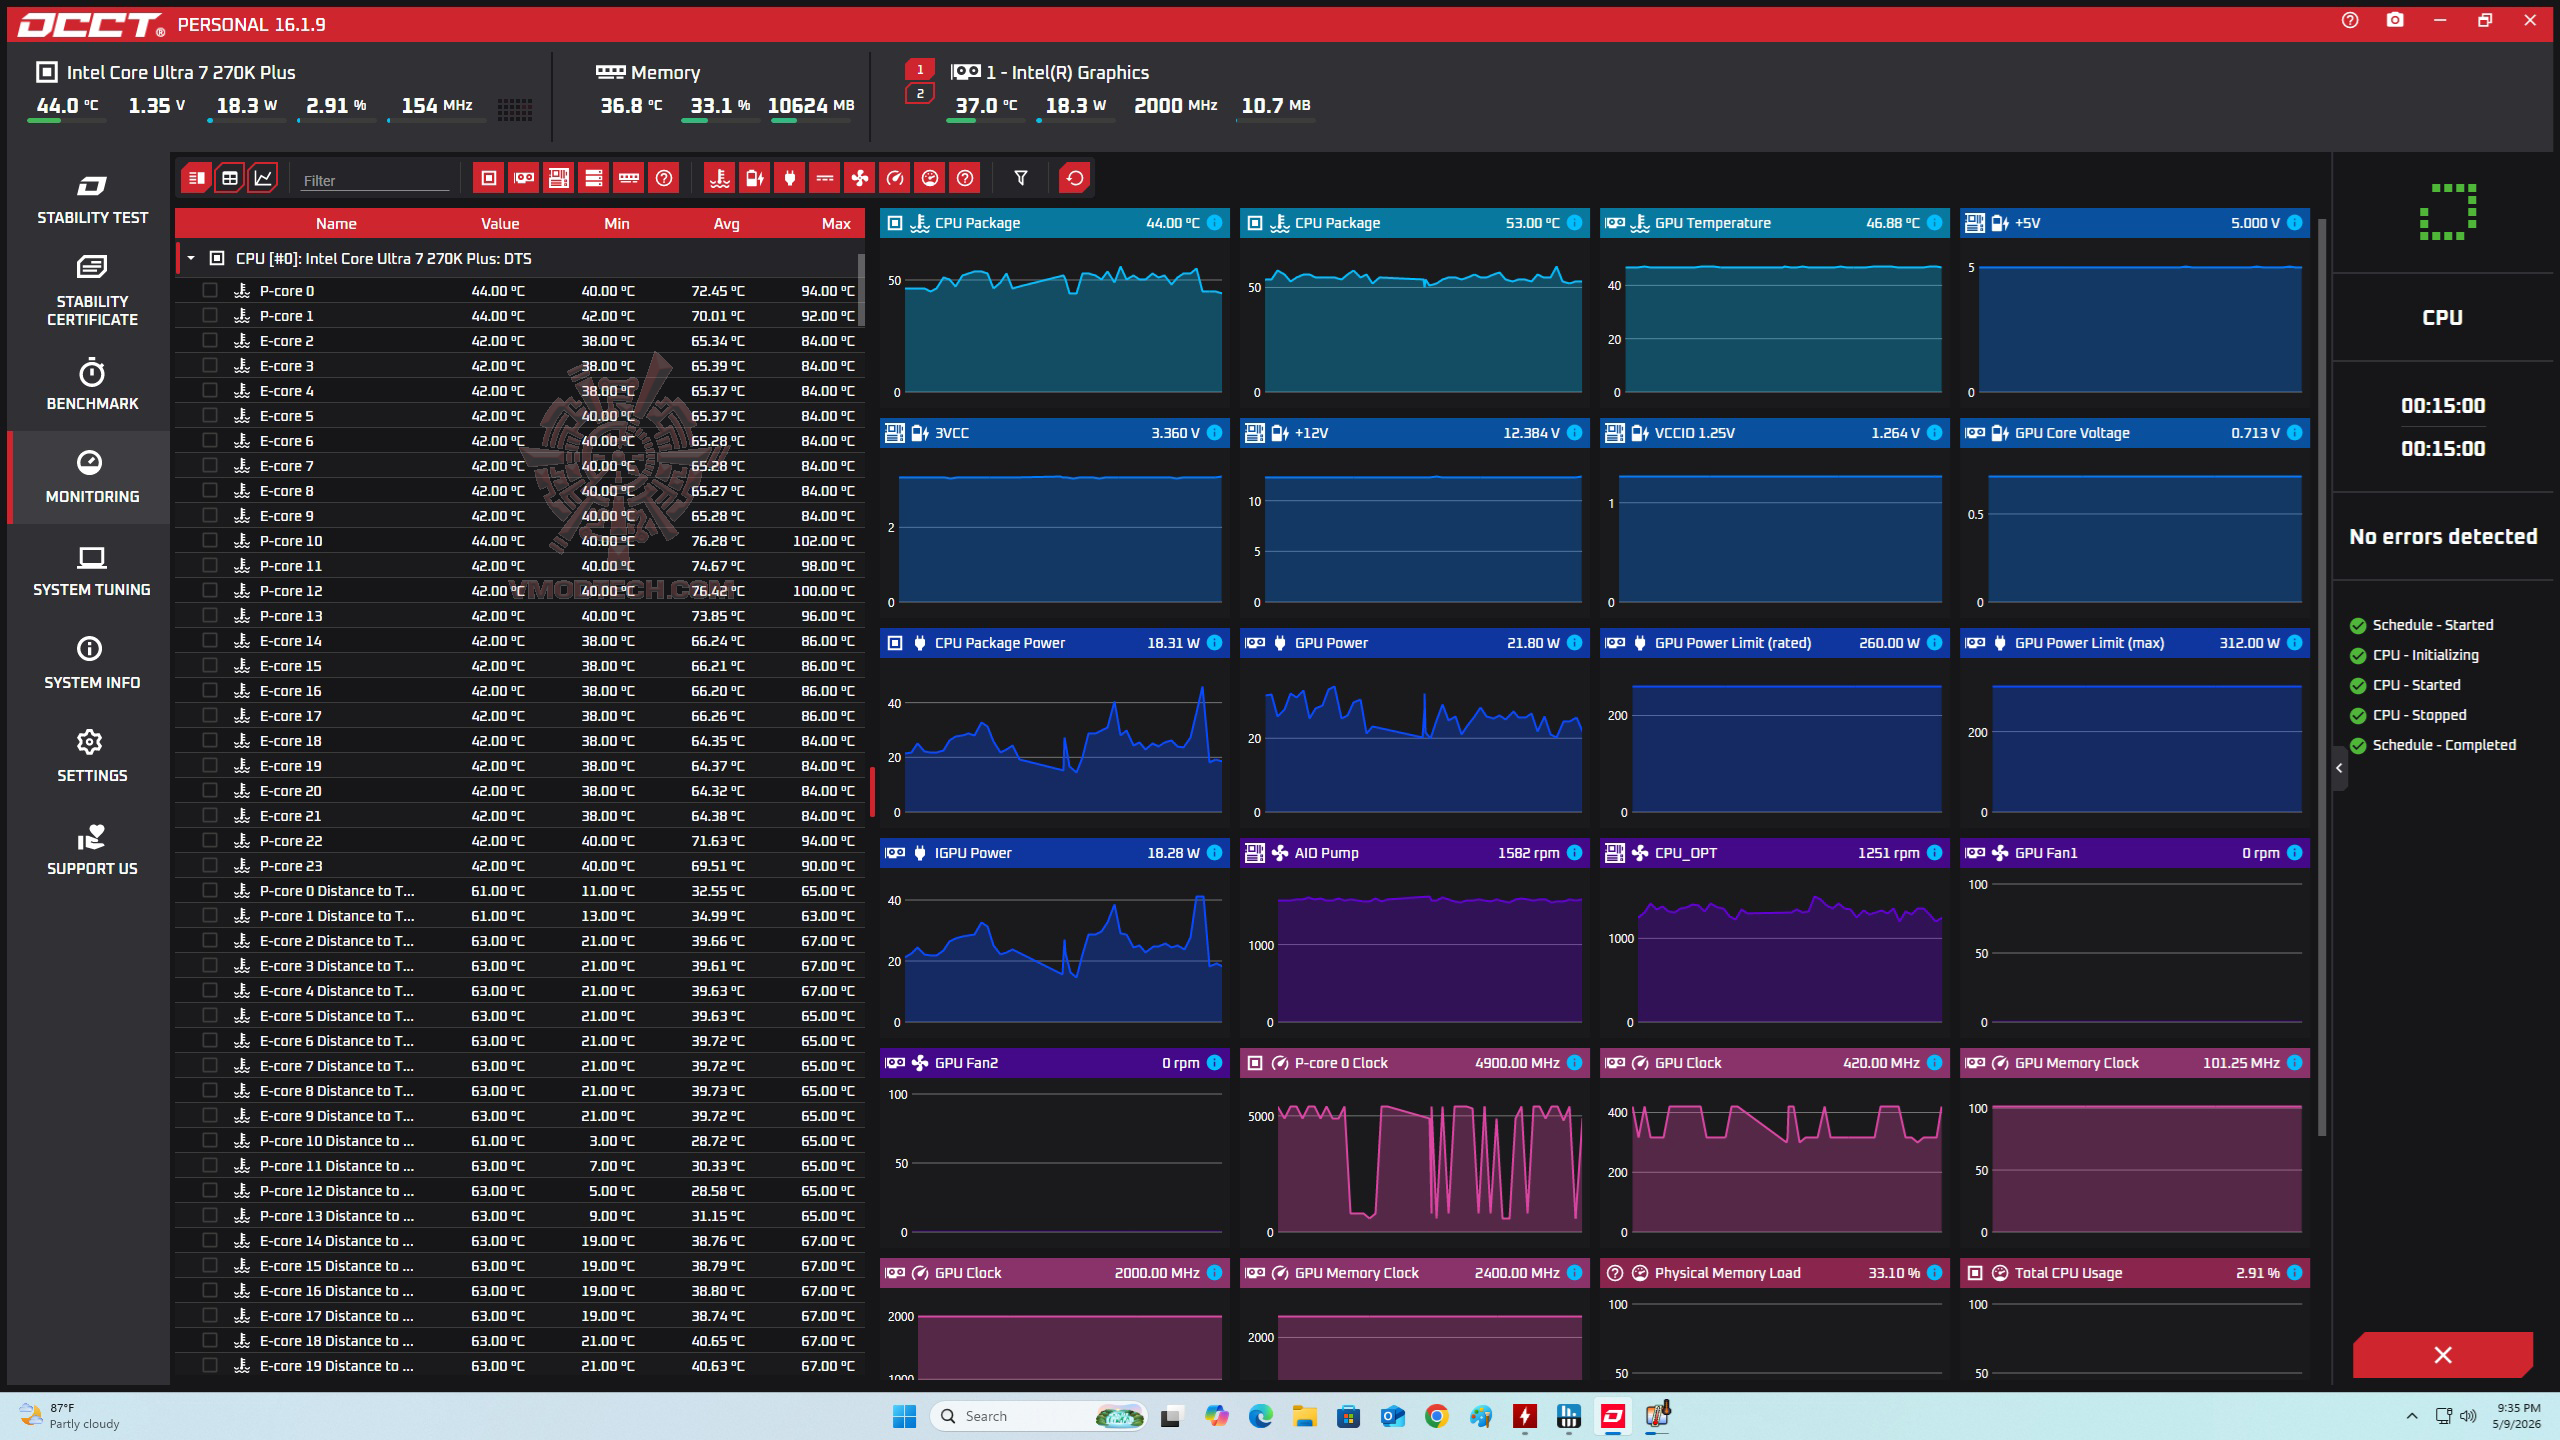Toggle the side-list layout view button

pos(196,178)
